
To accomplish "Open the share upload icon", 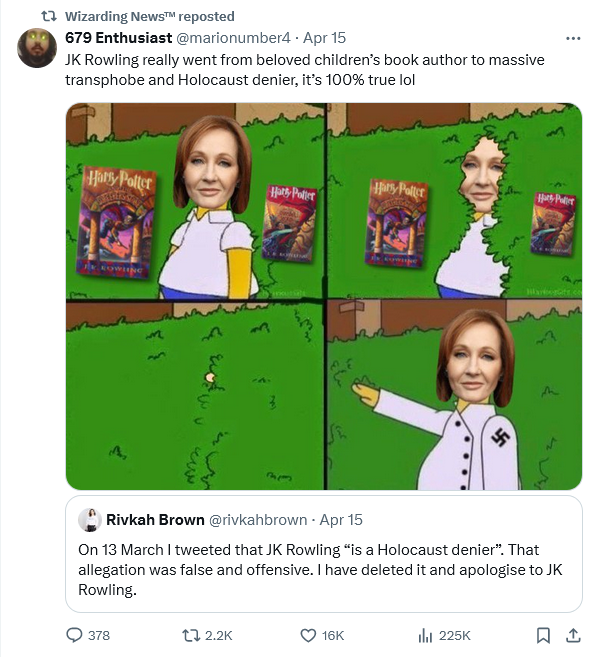I will [573, 635].
